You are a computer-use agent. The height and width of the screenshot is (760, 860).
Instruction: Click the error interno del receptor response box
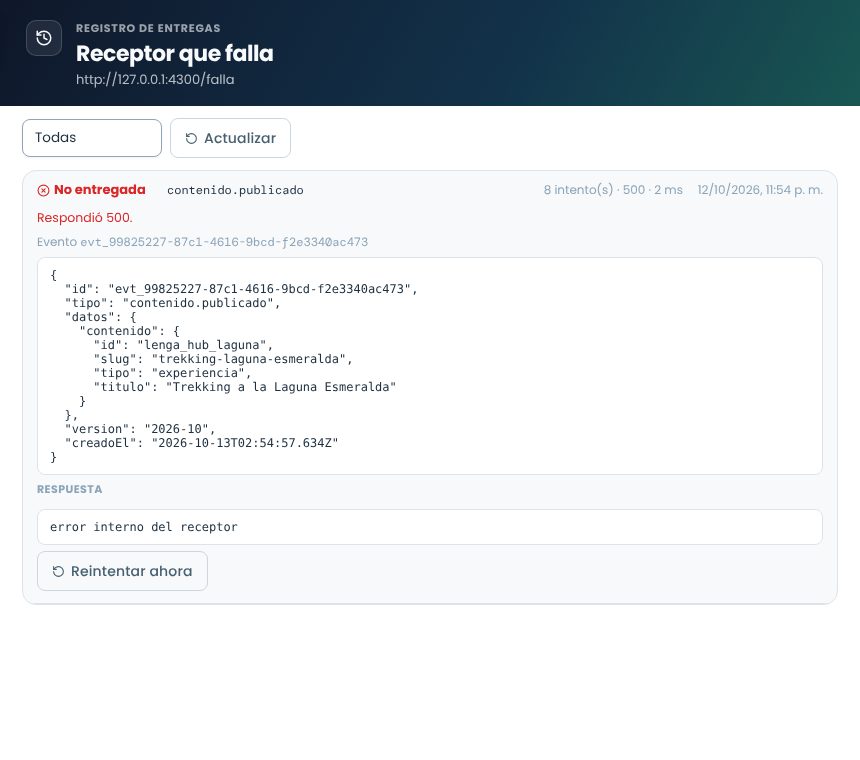[x=429, y=527]
